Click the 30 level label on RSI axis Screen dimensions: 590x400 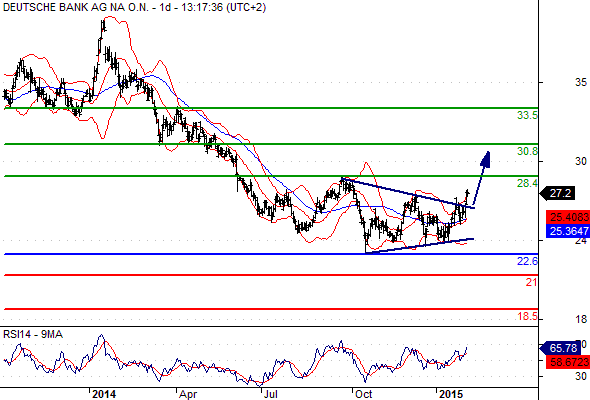(x=581, y=376)
